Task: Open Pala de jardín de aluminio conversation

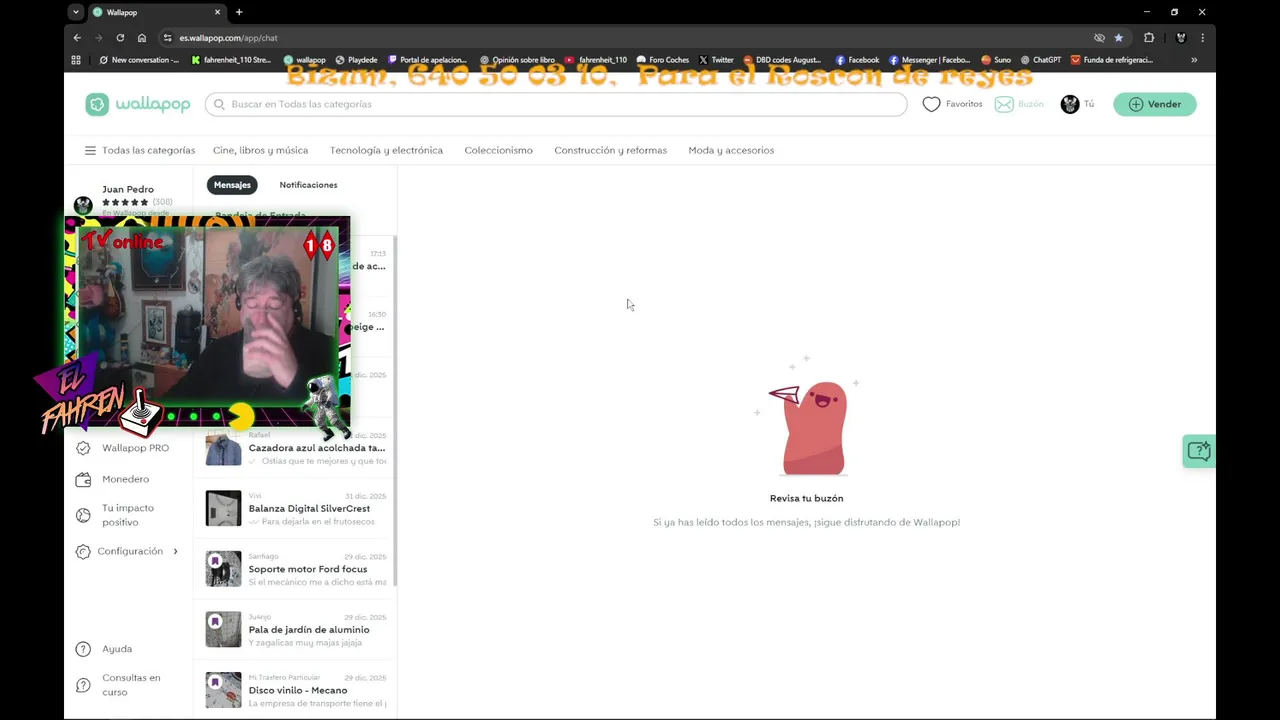Action: (295, 629)
